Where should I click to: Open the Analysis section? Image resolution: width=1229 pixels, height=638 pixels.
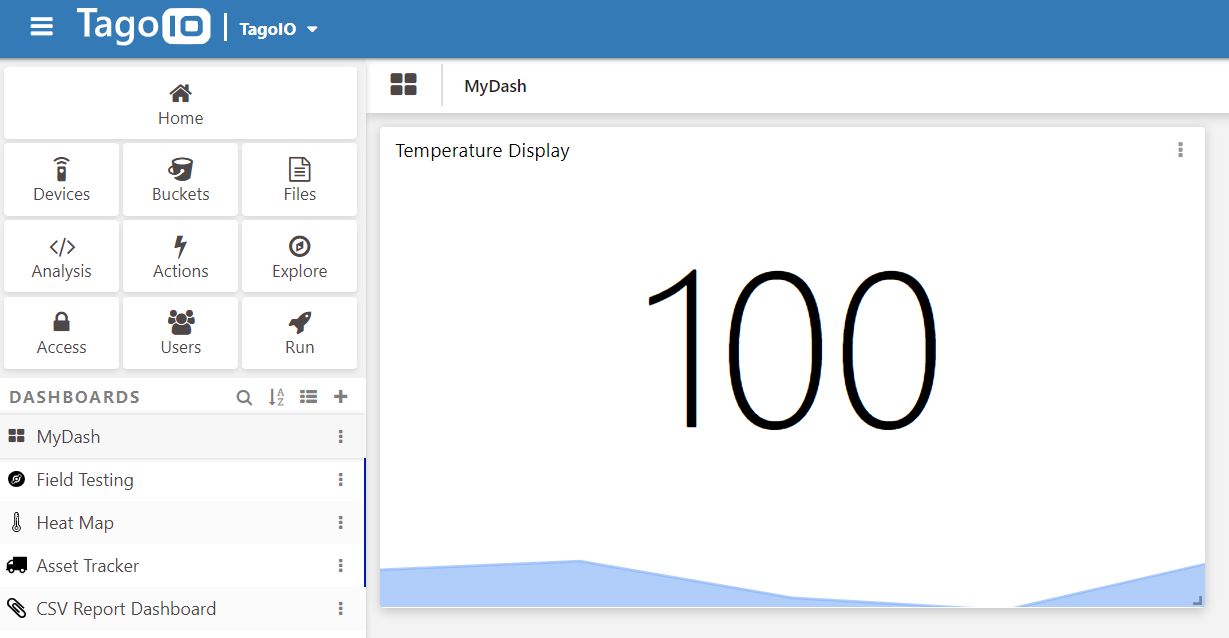click(61, 257)
